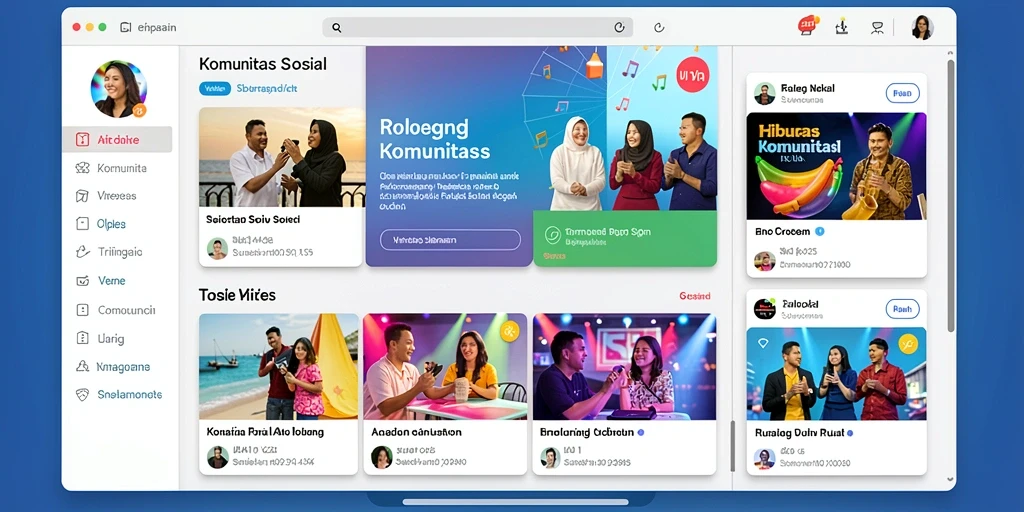Click the reload icon inside the search bar
1024x512 pixels.
click(619, 27)
